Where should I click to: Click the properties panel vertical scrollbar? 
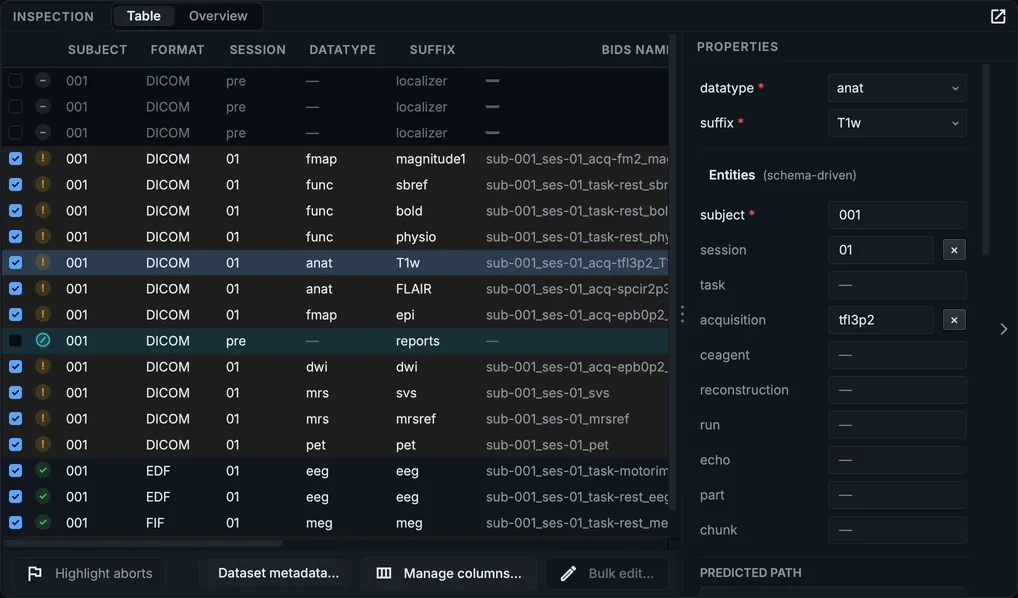click(986, 159)
